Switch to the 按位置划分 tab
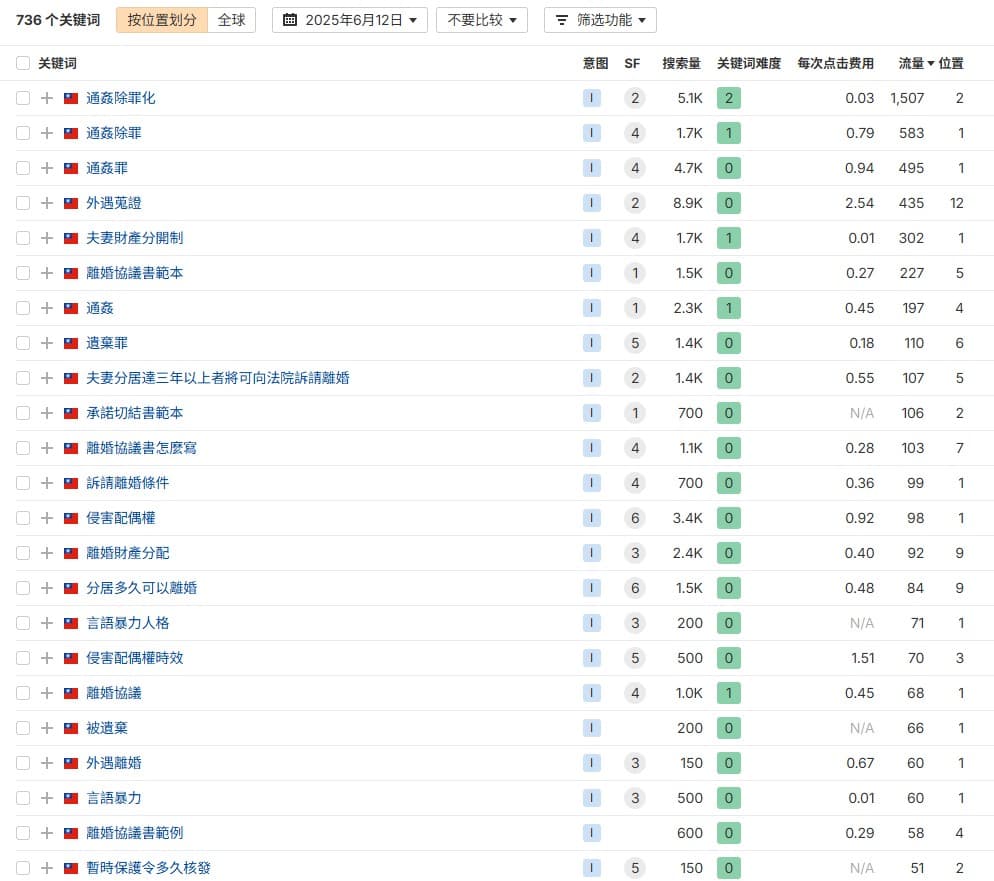 (x=162, y=20)
